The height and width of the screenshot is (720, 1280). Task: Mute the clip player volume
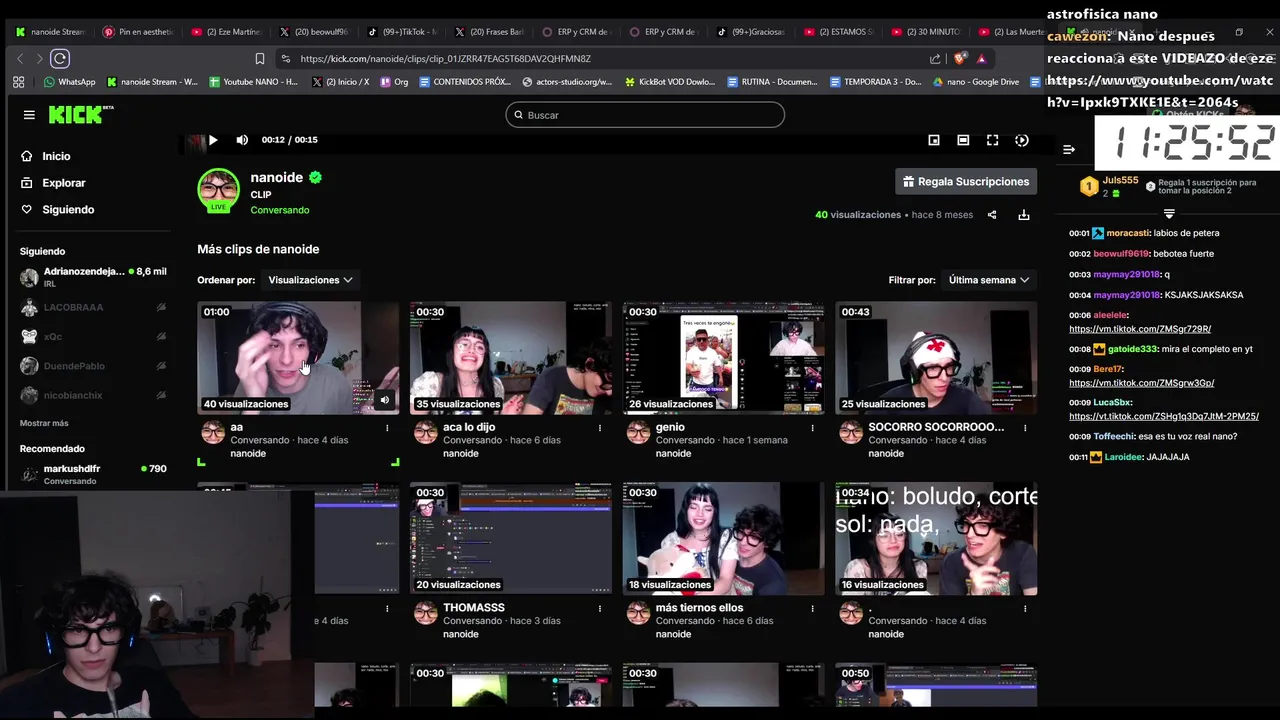[x=242, y=140]
